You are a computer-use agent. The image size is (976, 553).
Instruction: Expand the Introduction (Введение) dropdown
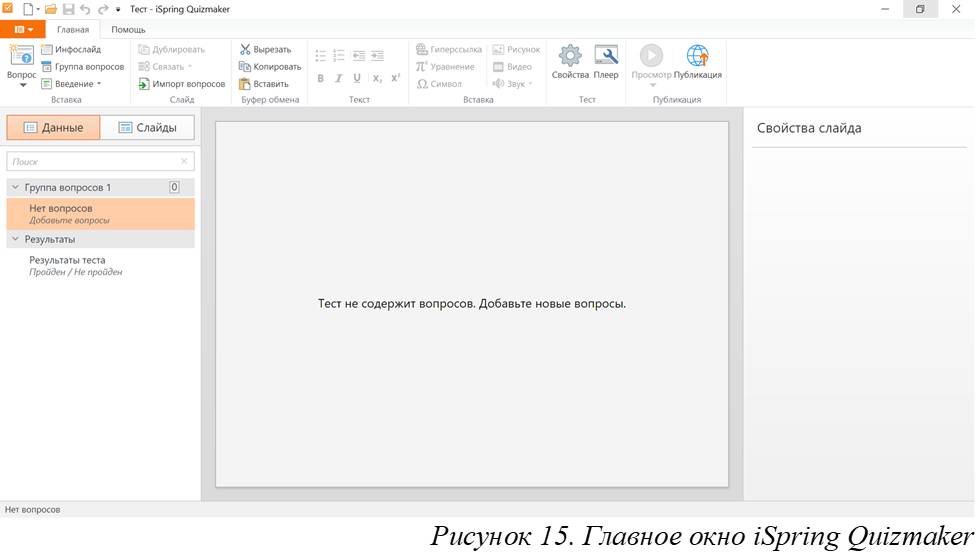click(71, 84)
